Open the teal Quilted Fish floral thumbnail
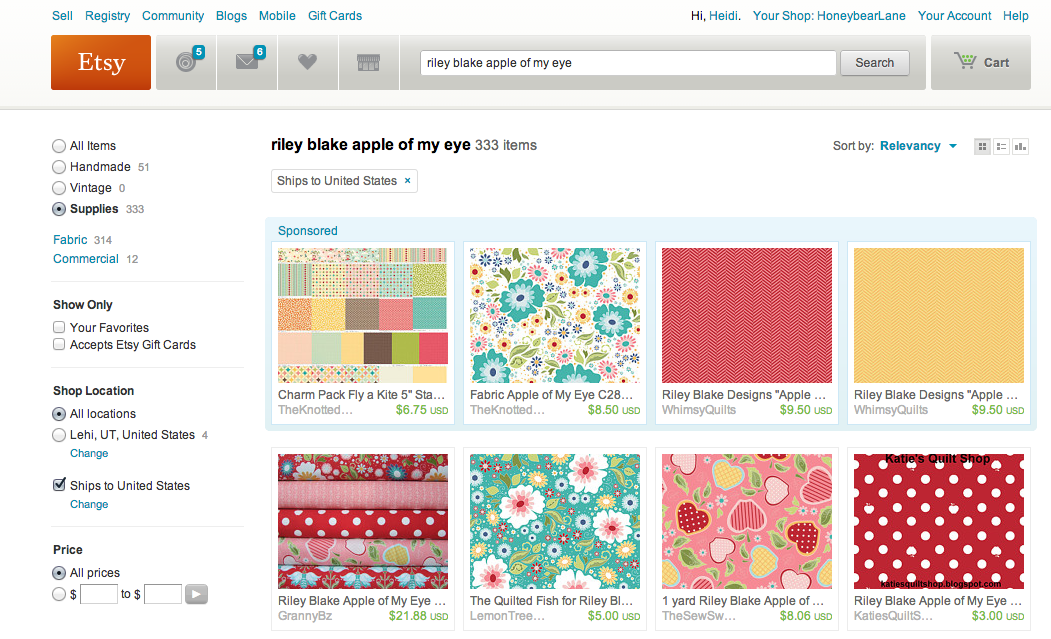The width and height of the screenshot is (1051, 639). [555, 522]
